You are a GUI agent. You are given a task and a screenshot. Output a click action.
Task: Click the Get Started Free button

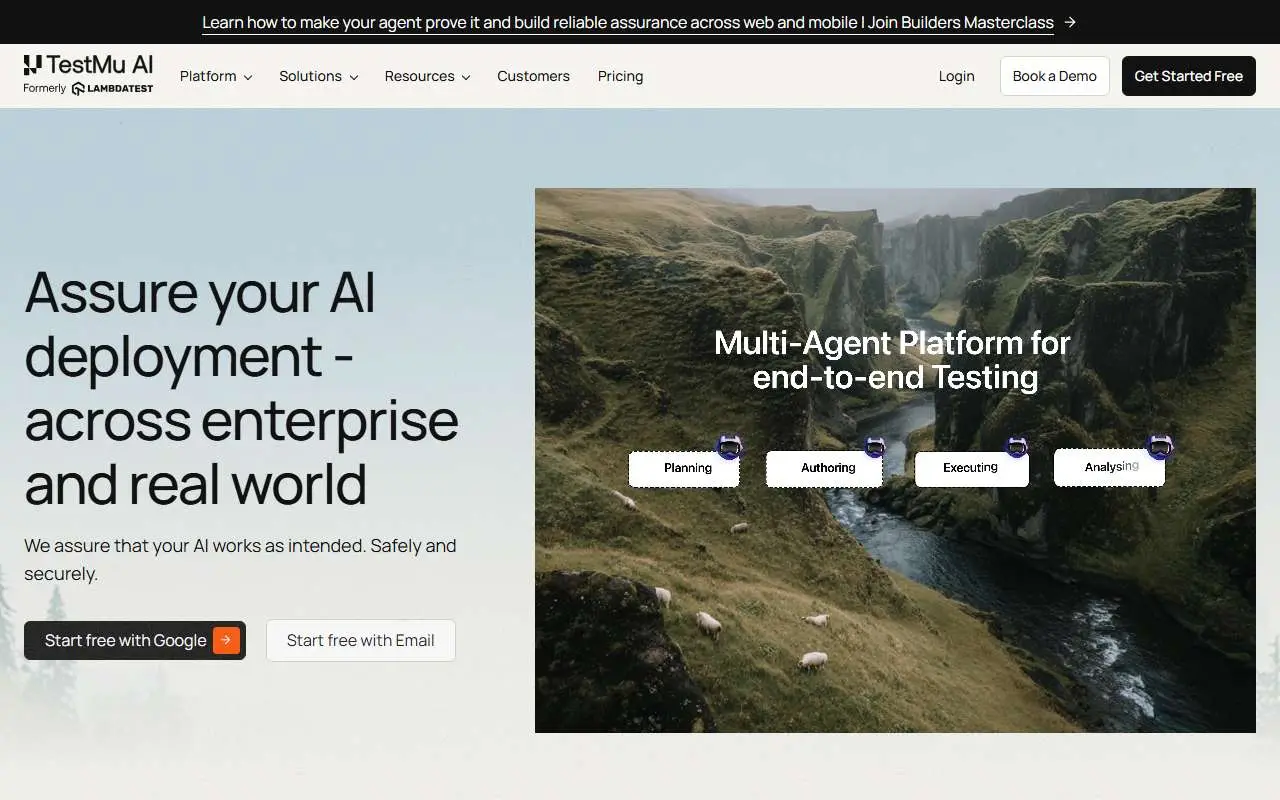point(1189,76)
